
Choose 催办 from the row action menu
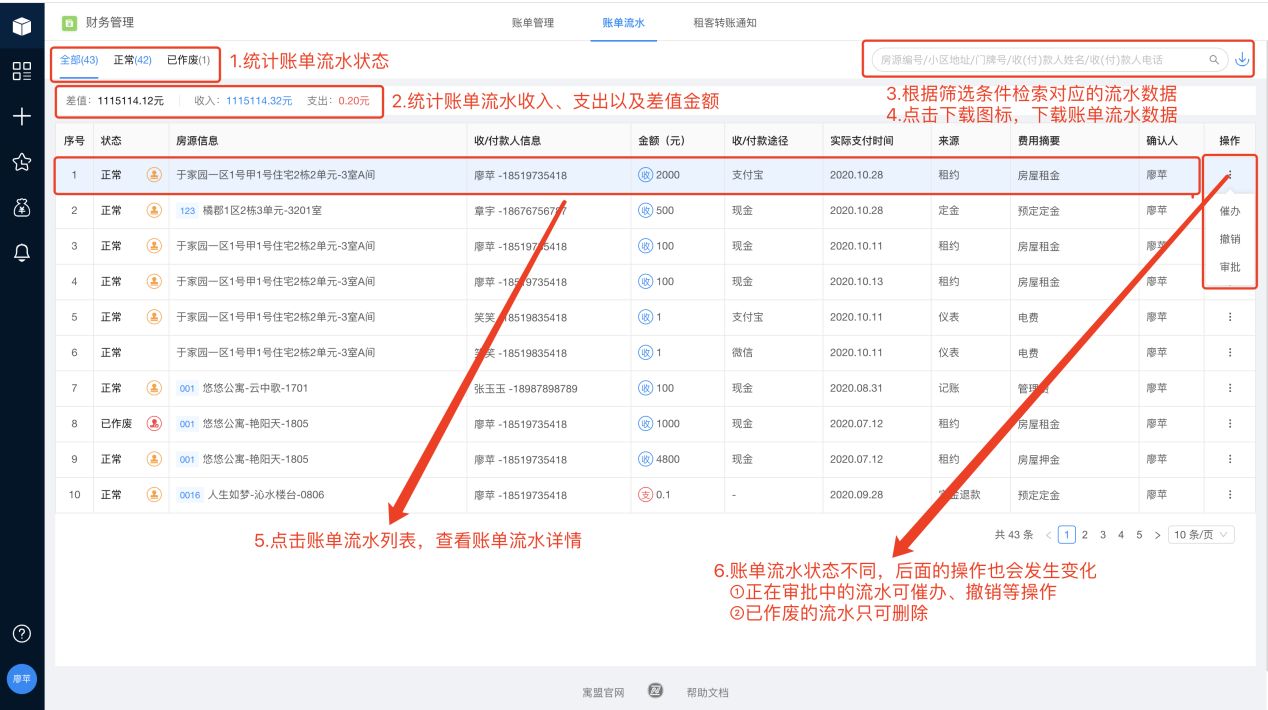pyautogui.click(x=1230, y=211)
